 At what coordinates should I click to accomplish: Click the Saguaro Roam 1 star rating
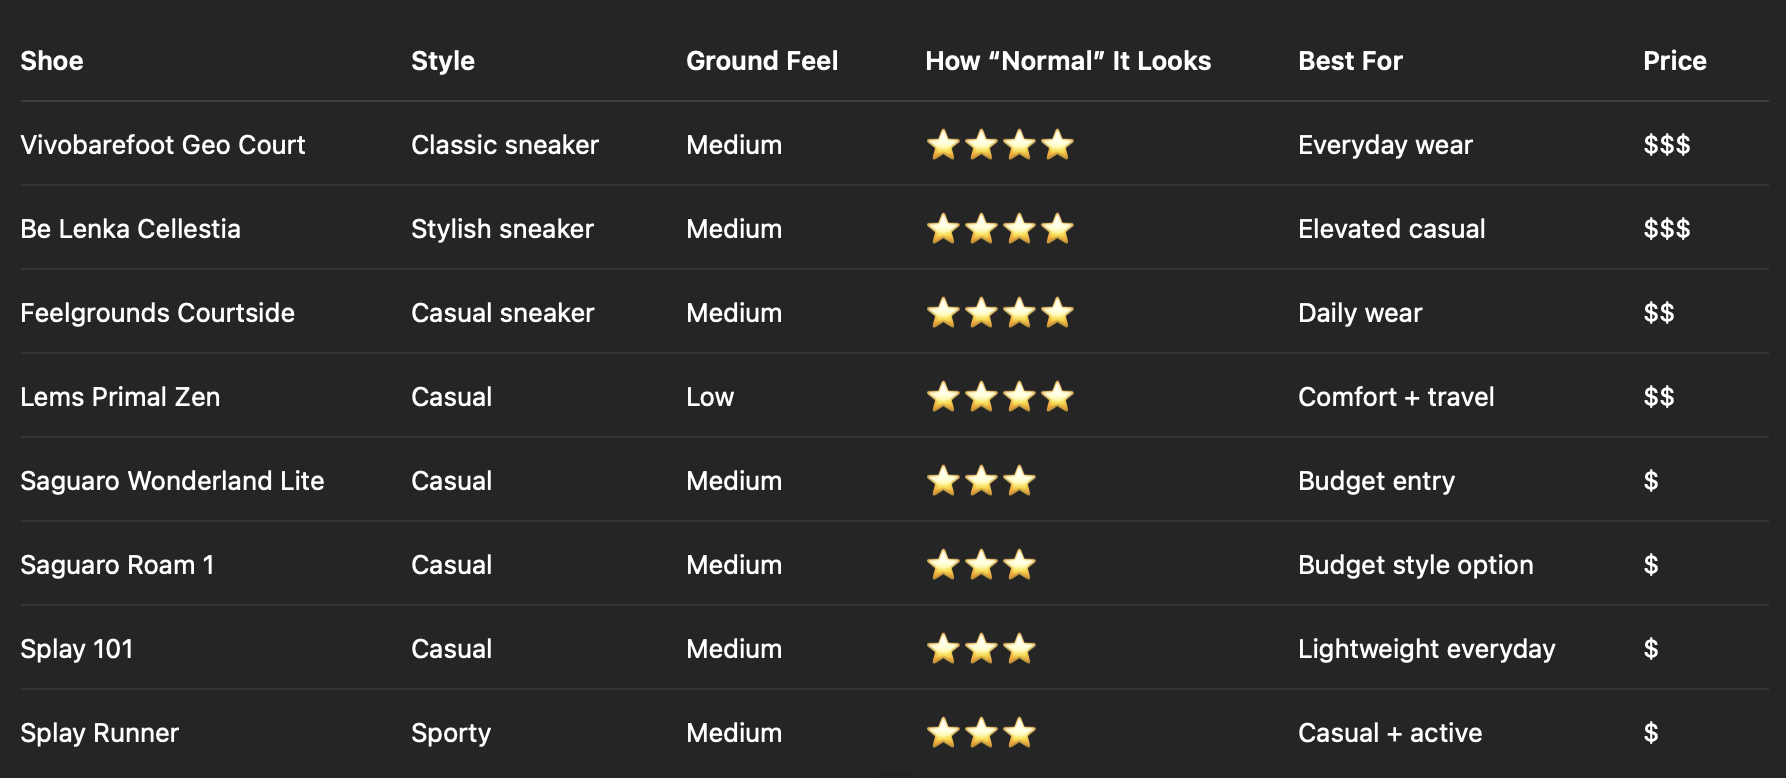pyautogui.click(x=981, y=565)
